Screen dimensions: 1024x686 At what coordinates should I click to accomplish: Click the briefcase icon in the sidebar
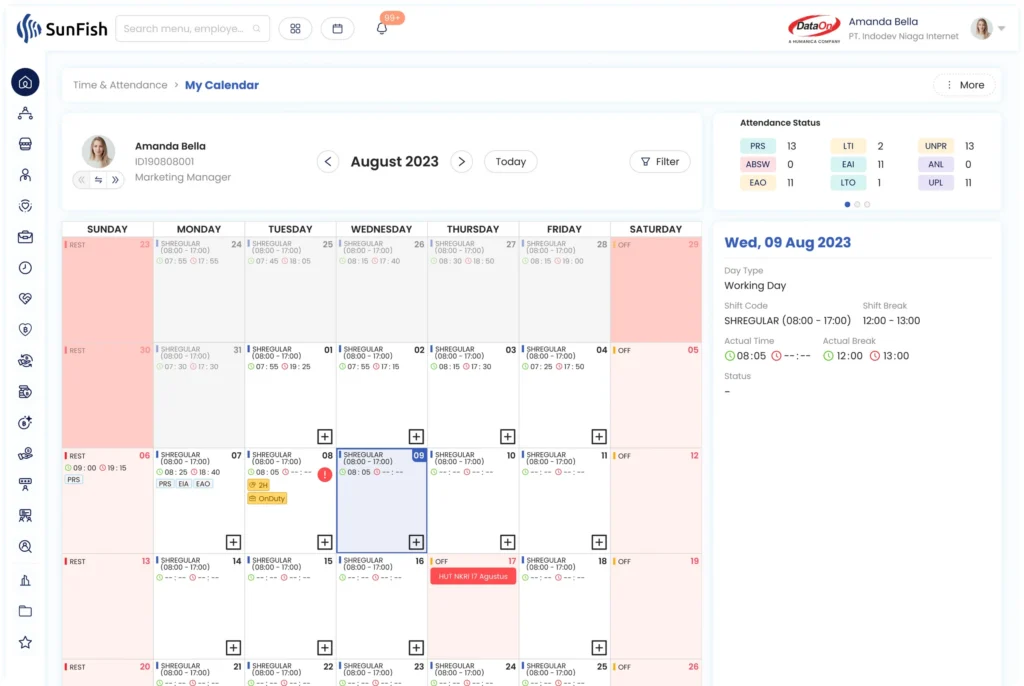point(24,234)
